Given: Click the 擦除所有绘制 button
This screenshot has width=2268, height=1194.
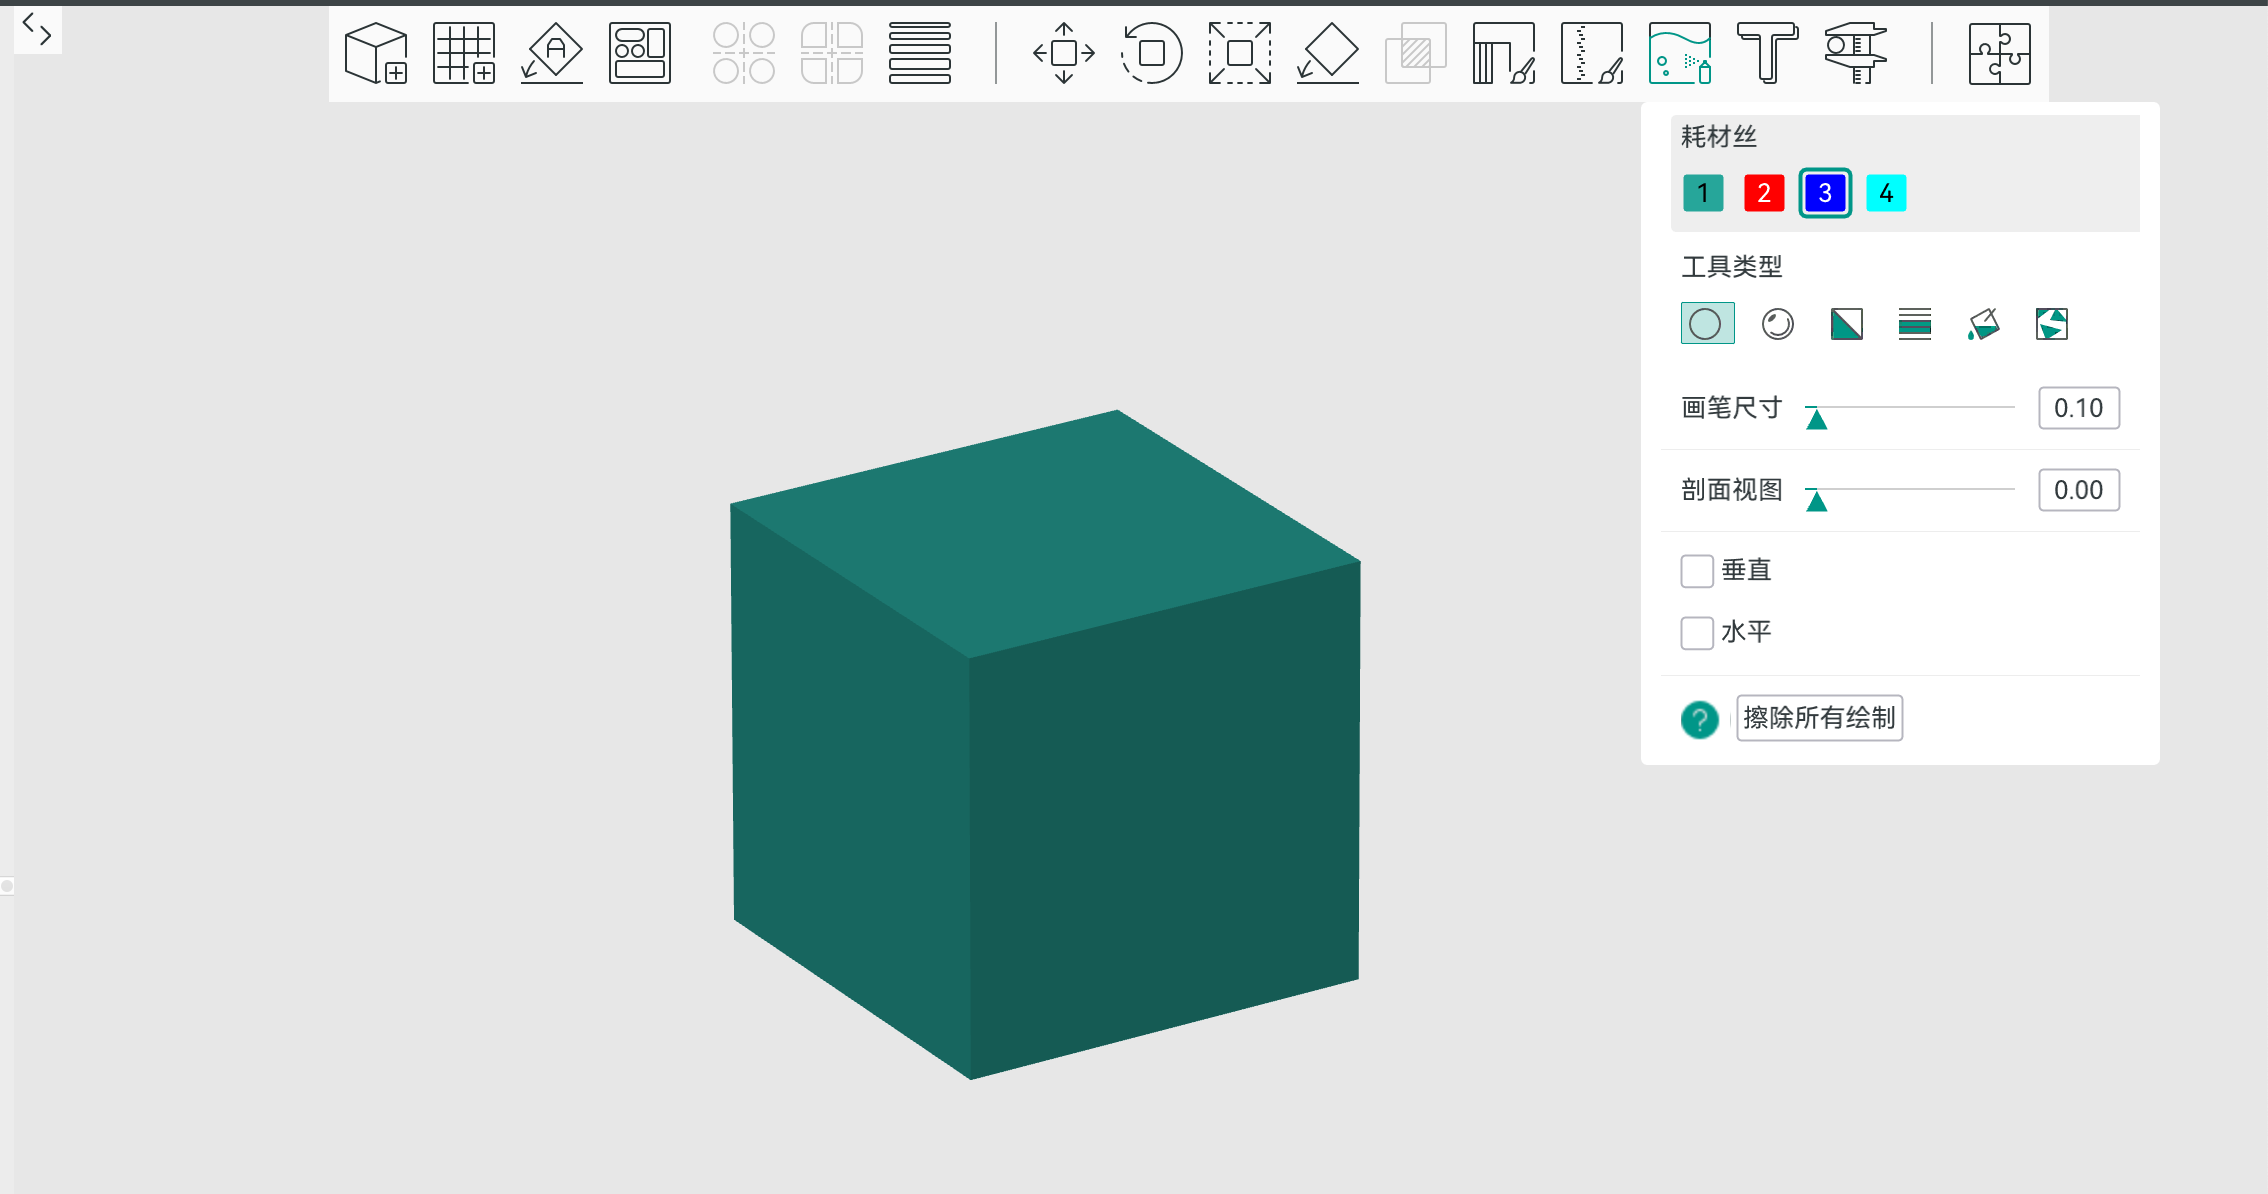Looking at the screenshot, I should click(1819, 718).
